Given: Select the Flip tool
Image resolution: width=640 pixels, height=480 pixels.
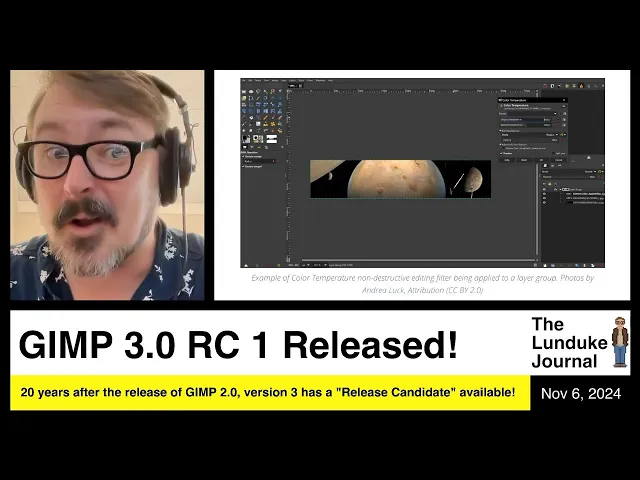Looking at the screenshot, I should (x=266, y=111).
